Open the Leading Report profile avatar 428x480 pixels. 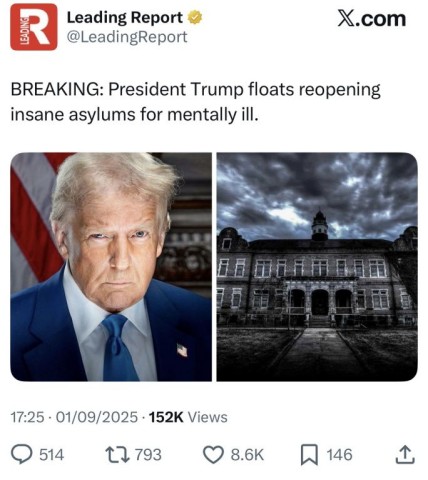34,27
